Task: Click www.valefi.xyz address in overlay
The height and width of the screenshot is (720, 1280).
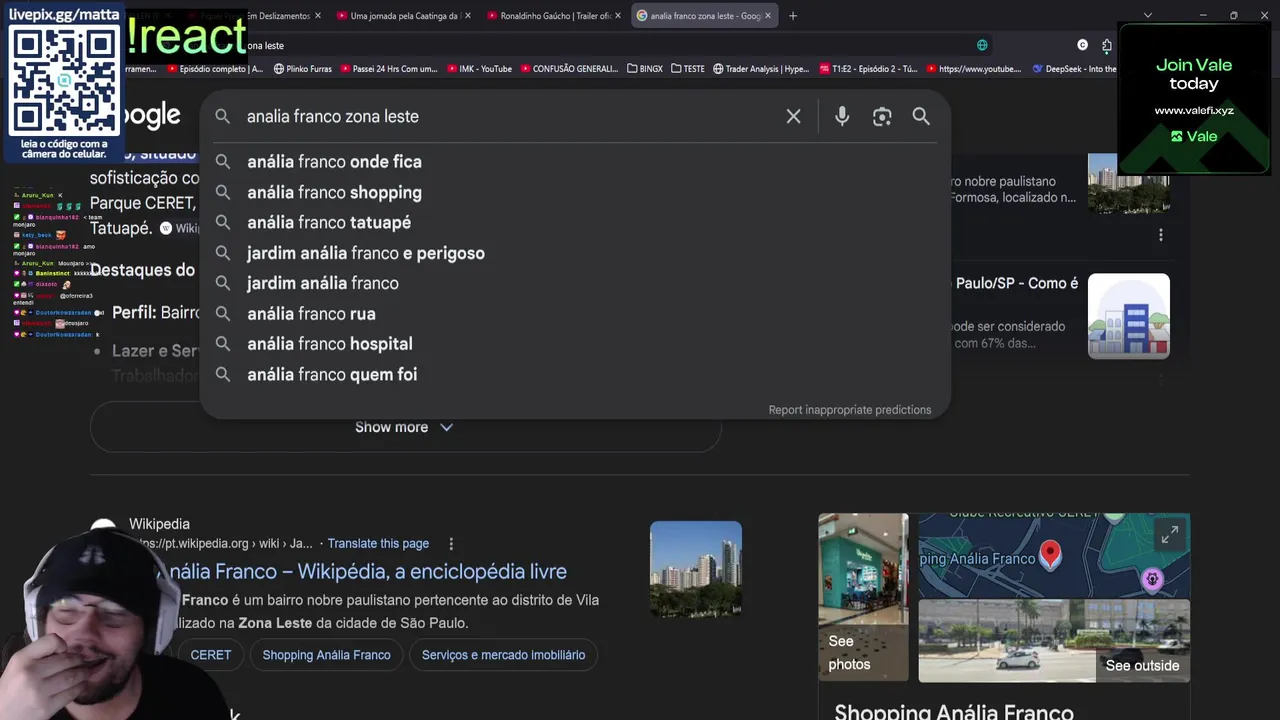Action: pos(1194,110)
